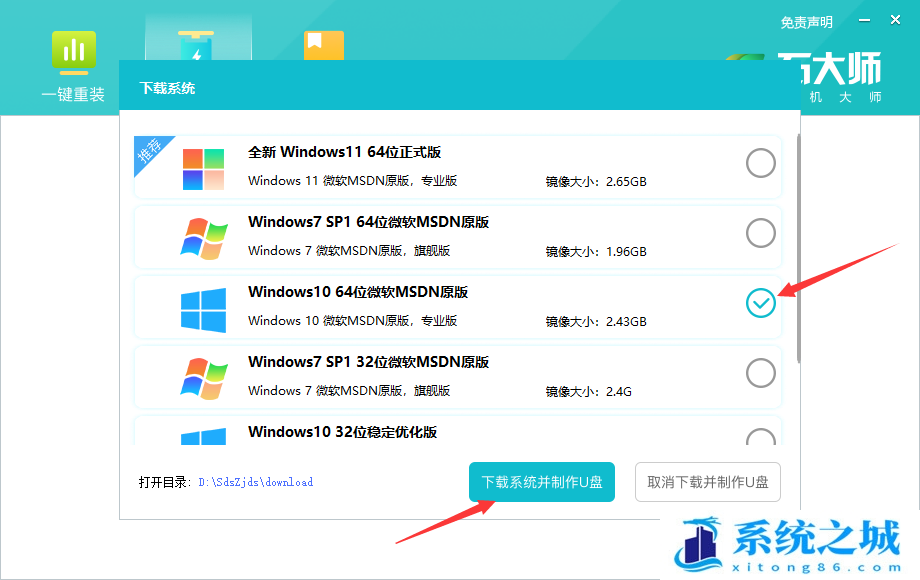Close the application window

pos(895,20)
